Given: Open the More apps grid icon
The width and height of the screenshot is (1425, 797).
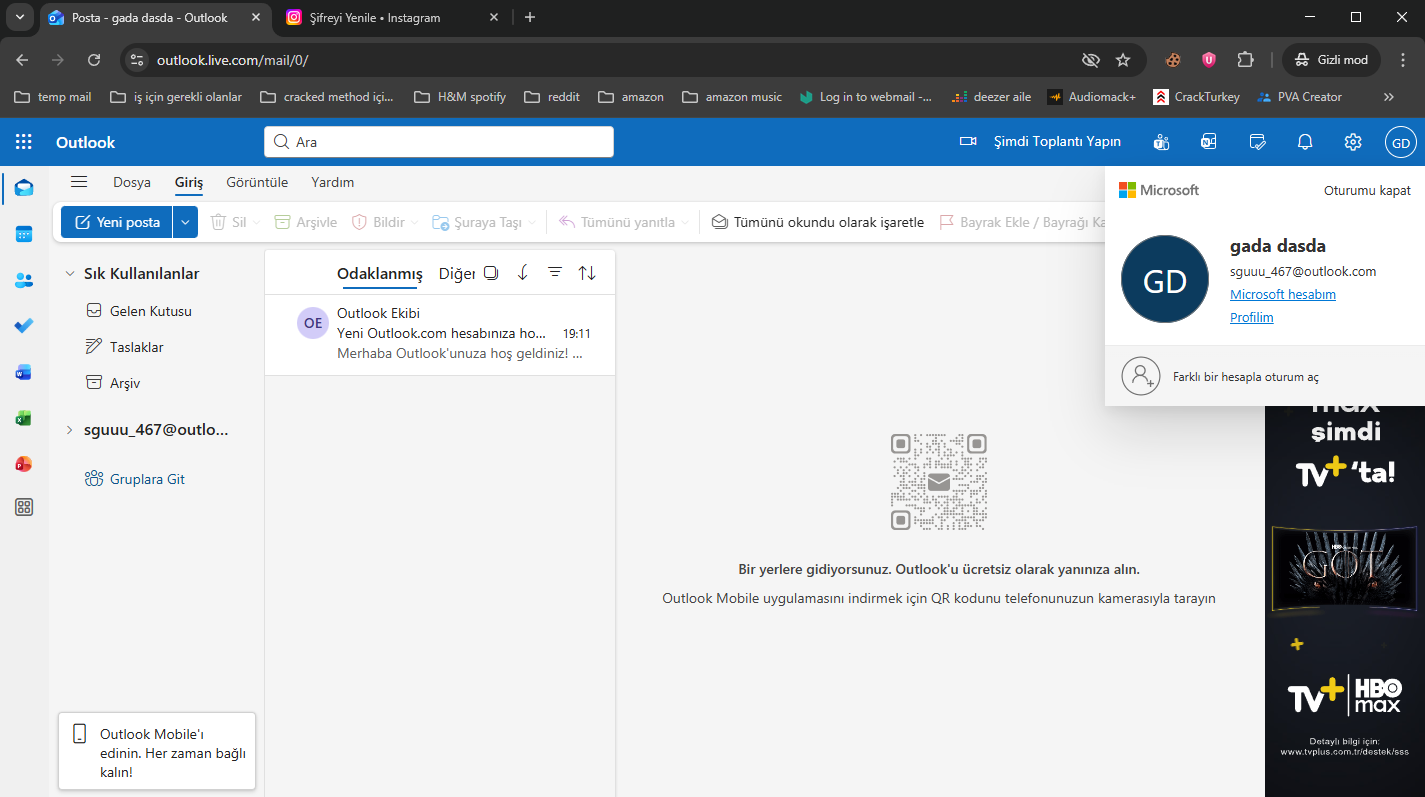Looking at the screenshot, I should click(24, 507).
